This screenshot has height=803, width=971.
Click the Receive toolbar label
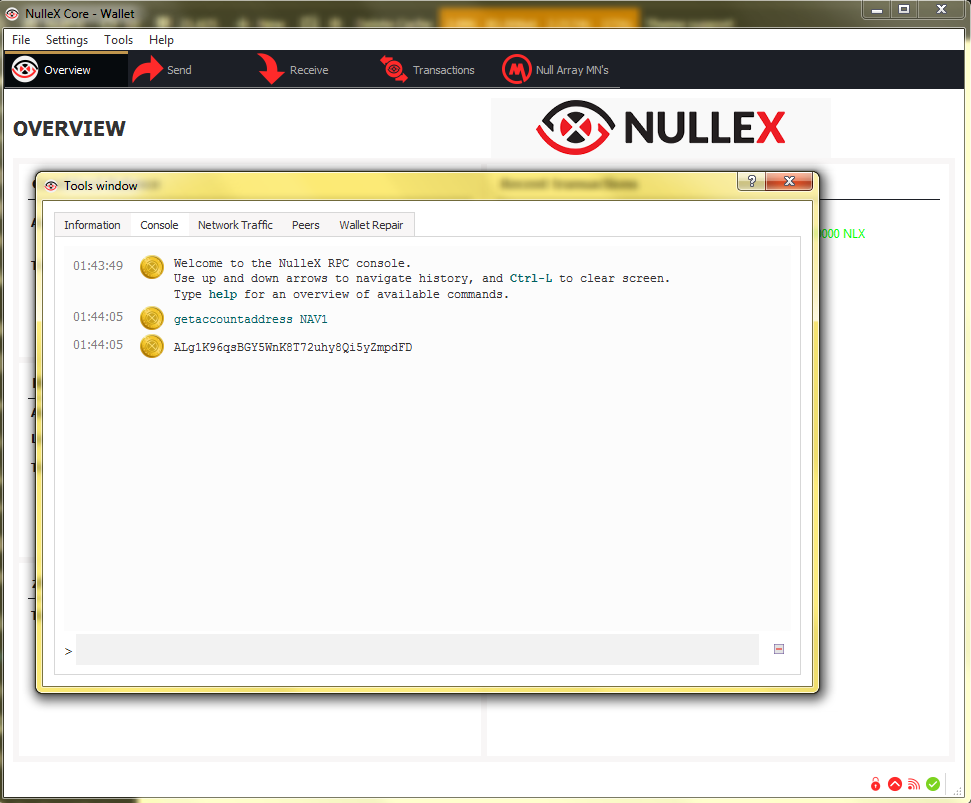[309, 70]
